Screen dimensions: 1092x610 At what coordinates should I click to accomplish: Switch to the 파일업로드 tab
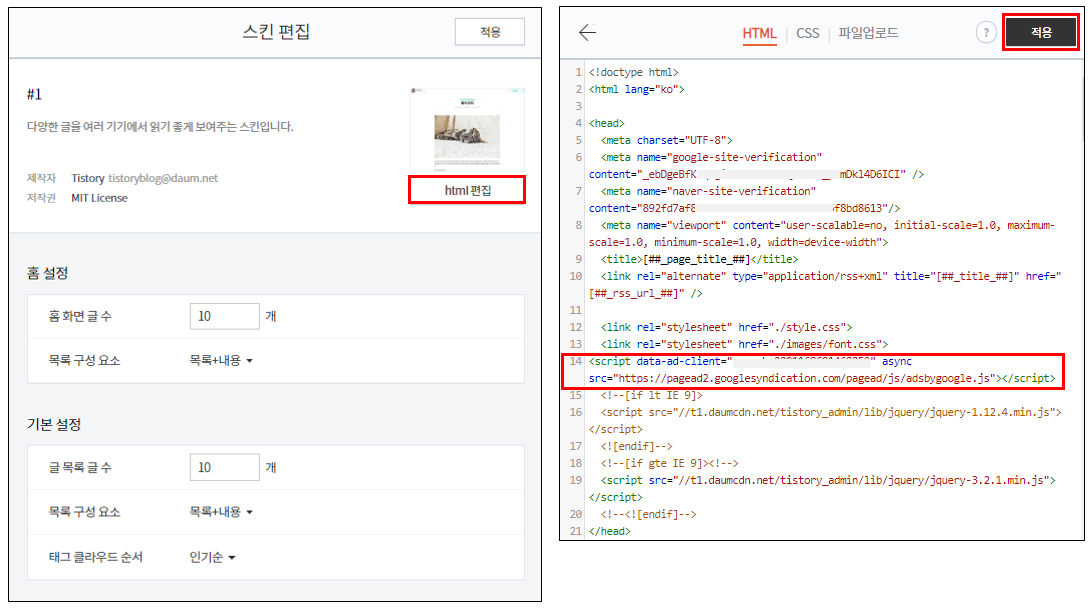coord(868,33)
